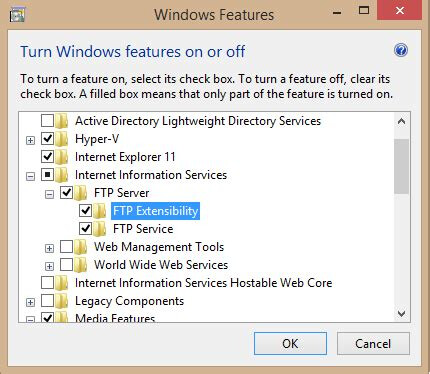Maximize the Windows Features dialog
The image size is (430, 374).
click(x=364, y=10)
